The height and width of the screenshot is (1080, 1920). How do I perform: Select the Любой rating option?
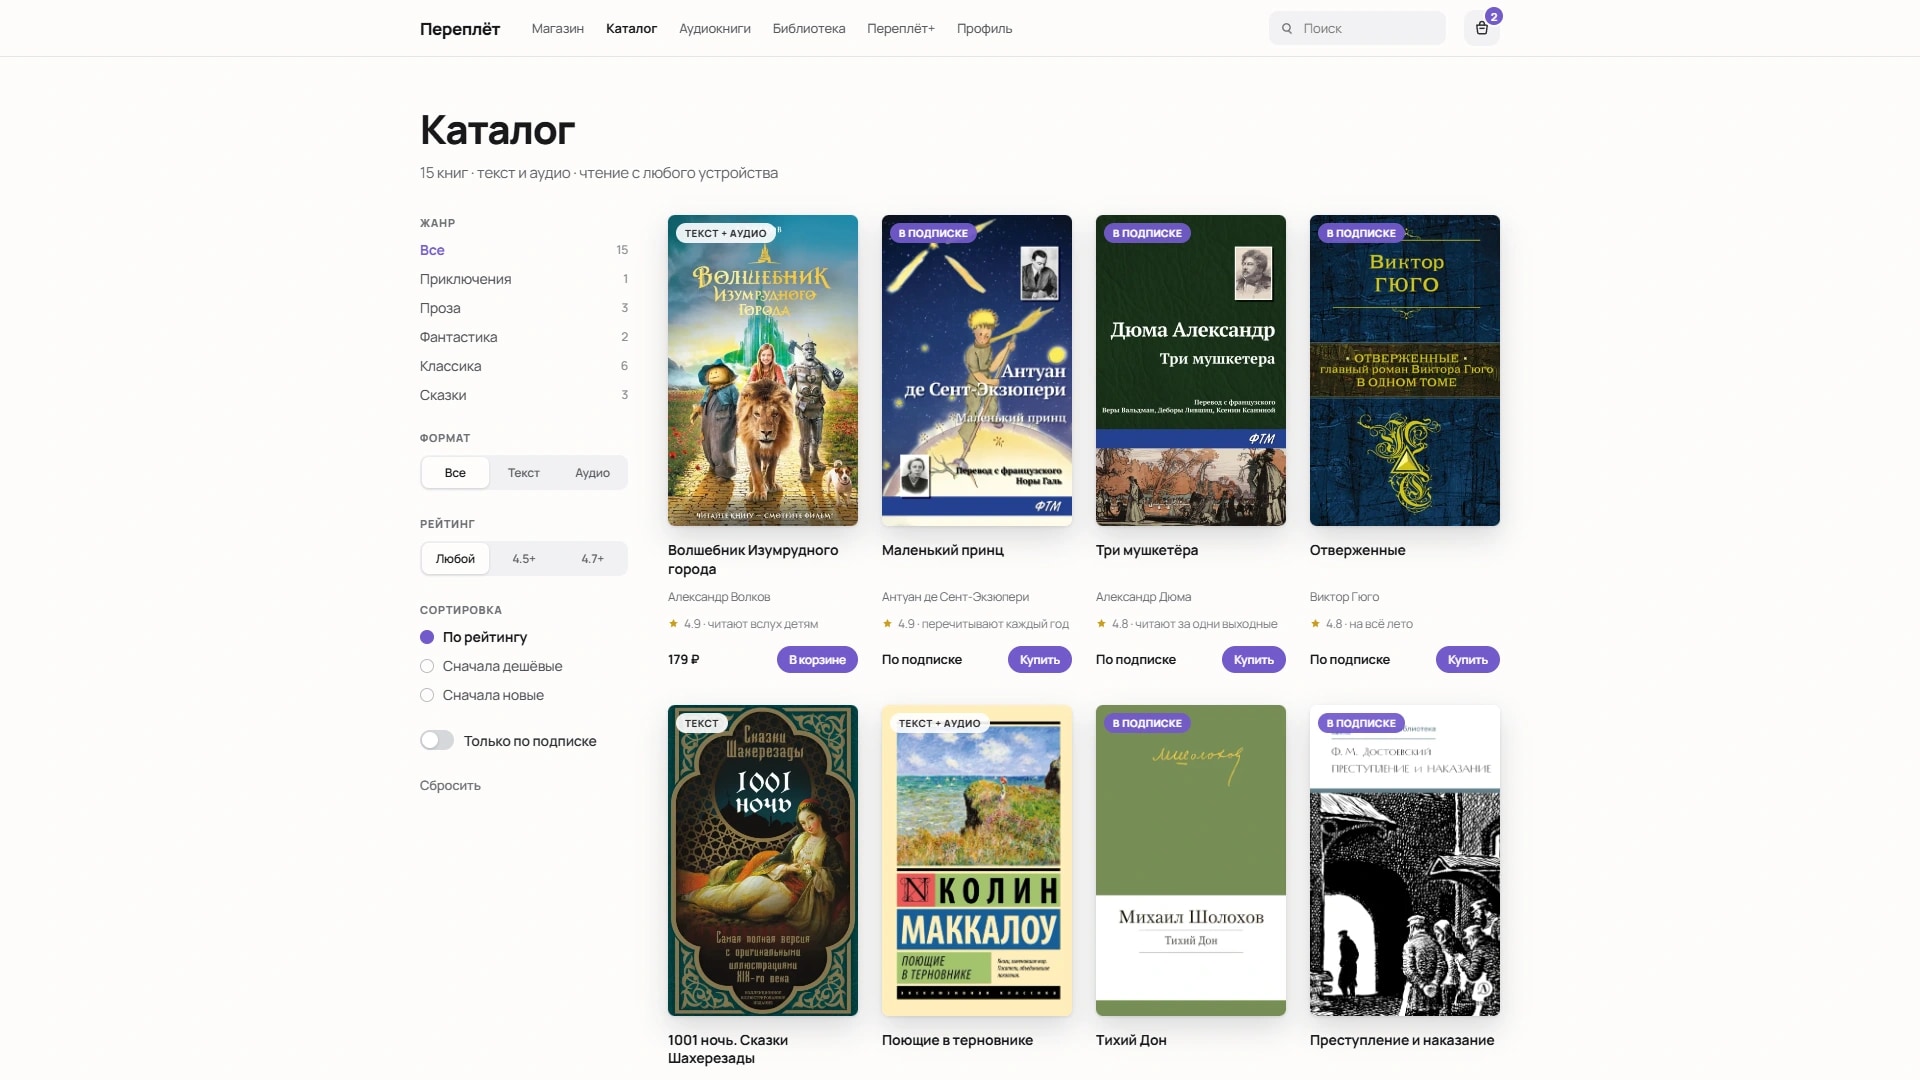click(x=455, y=559)
